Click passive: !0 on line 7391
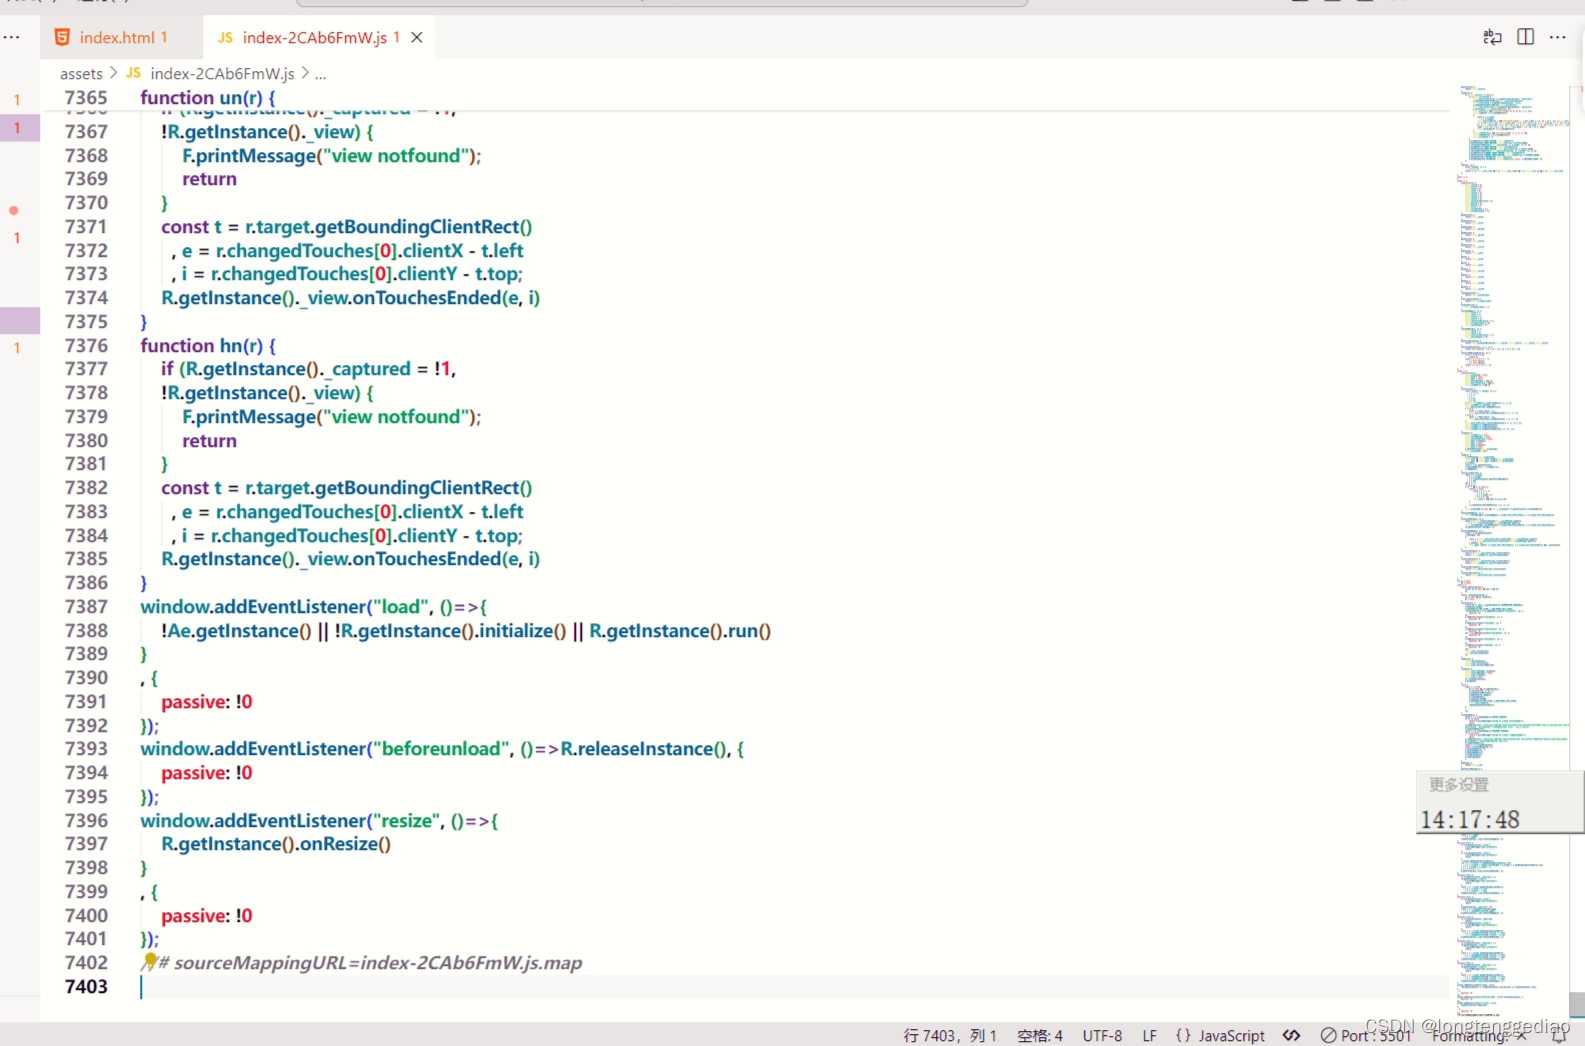1585x1046 pixels. click(207, 702)
